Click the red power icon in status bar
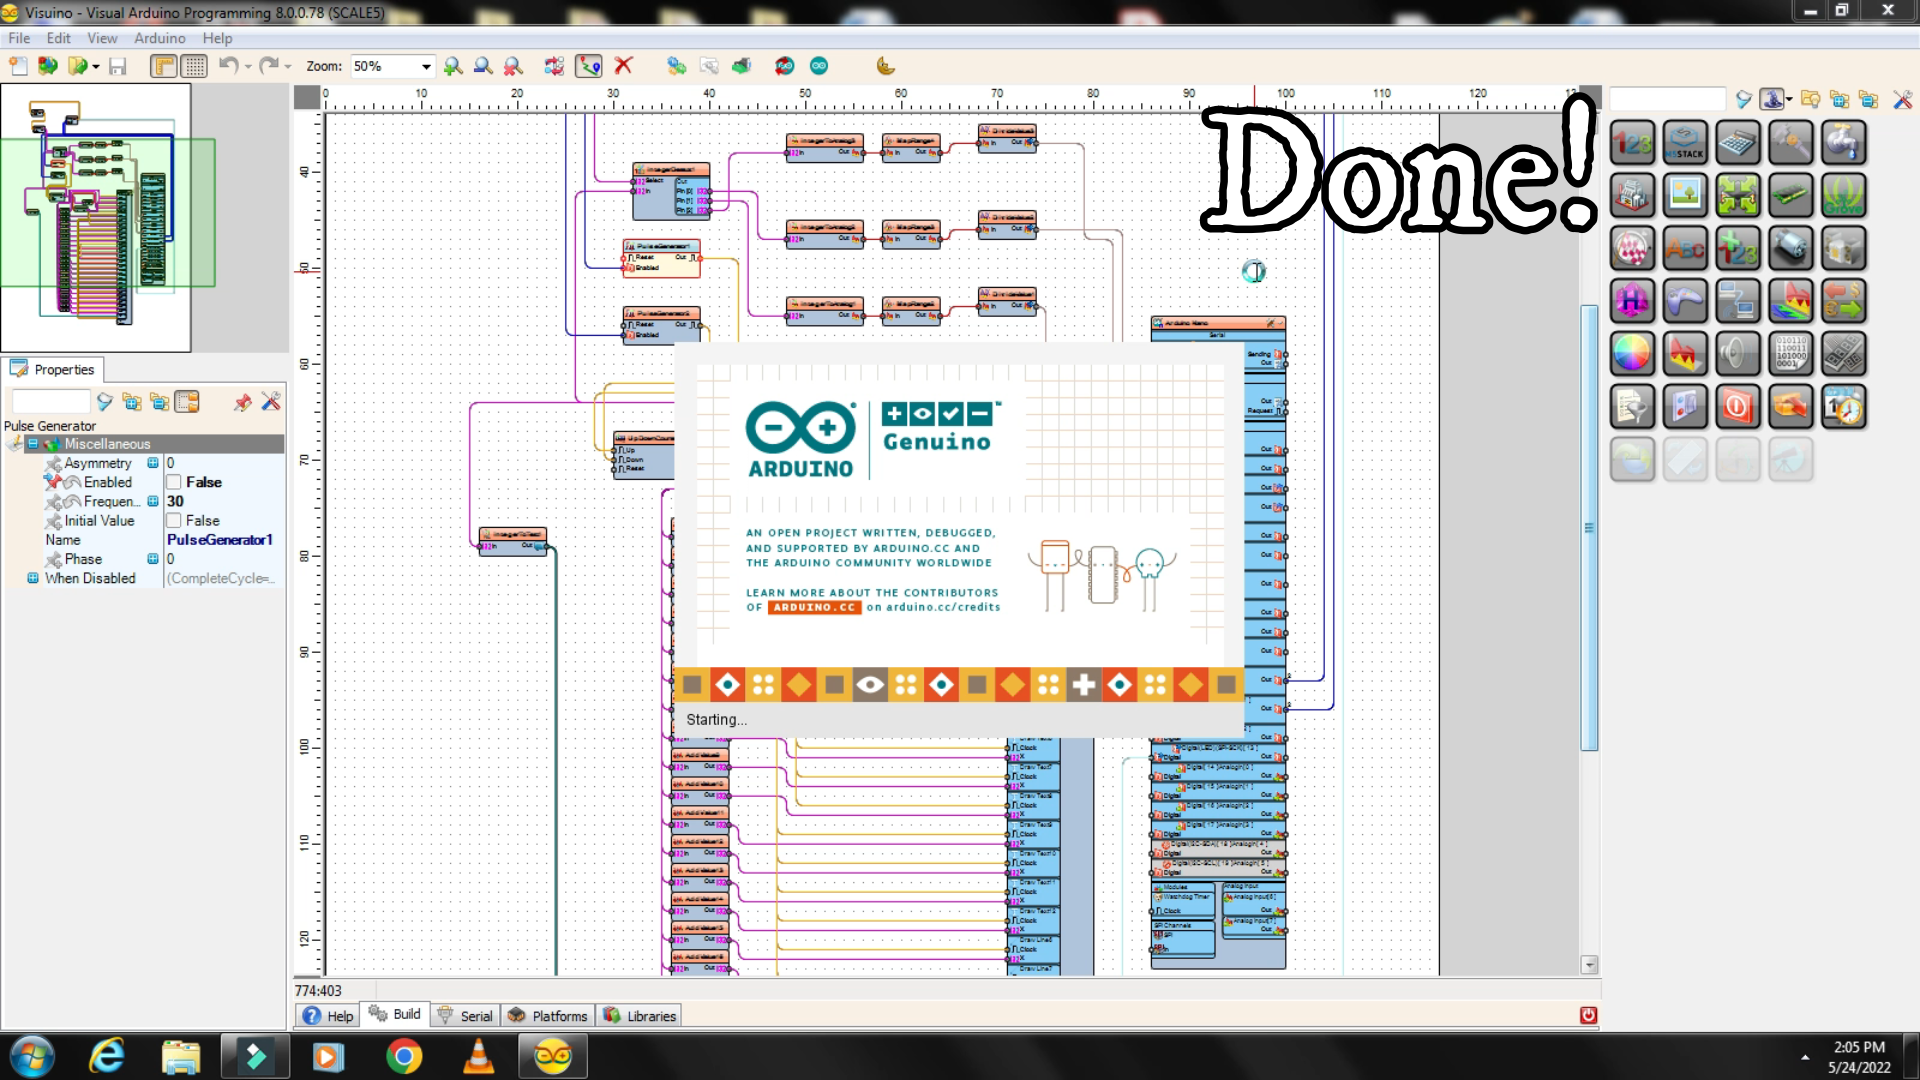 (x=1588, y=1015)
